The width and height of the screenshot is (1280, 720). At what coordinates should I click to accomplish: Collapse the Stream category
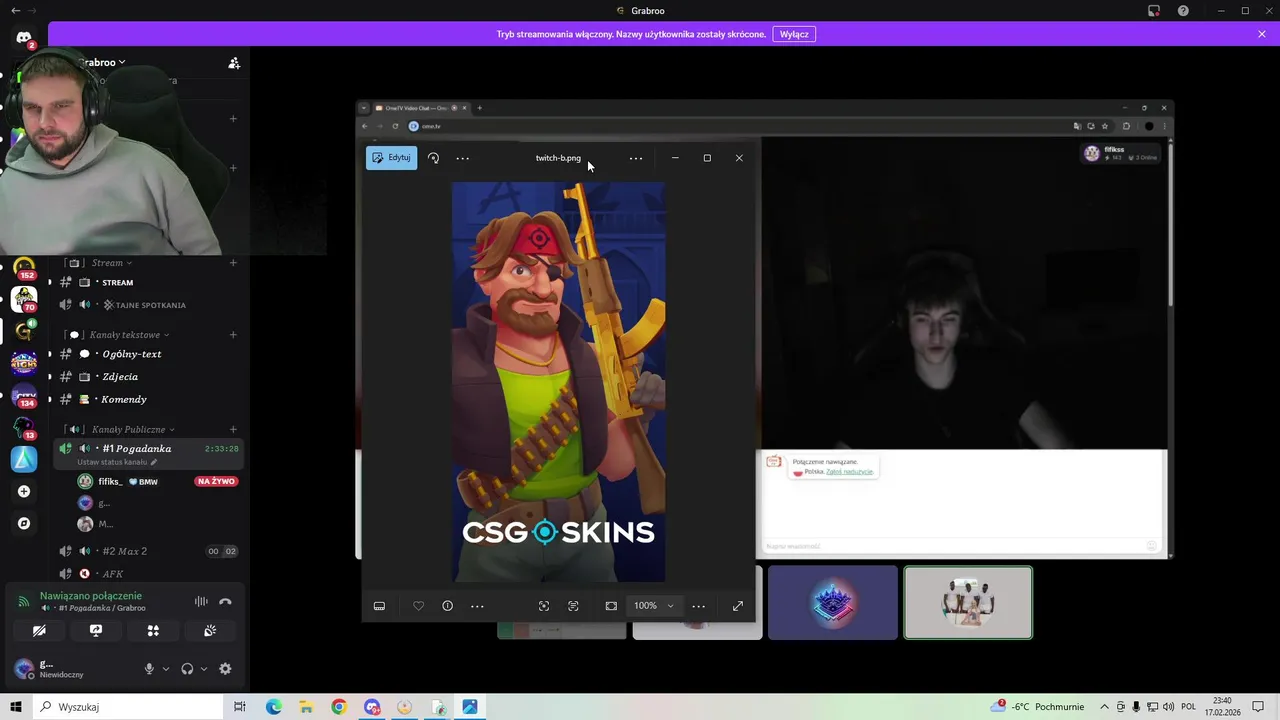(x=110, y=263)
